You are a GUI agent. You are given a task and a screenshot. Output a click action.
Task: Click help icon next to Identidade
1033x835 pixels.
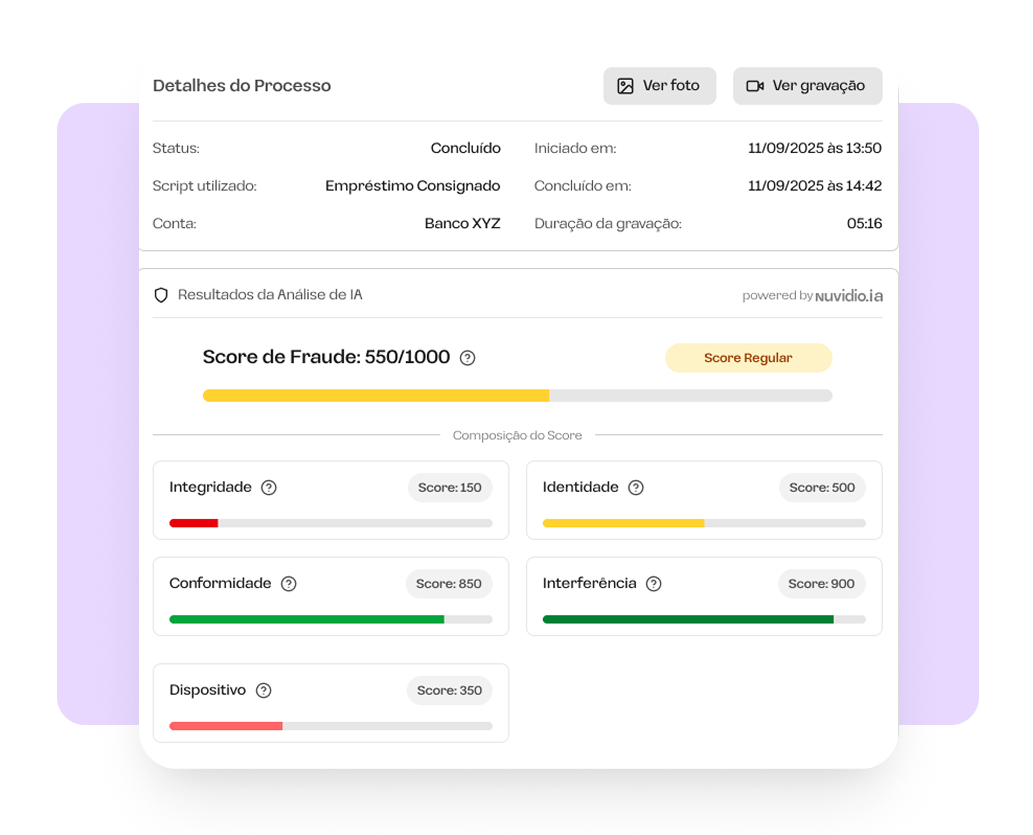(636, 488)
